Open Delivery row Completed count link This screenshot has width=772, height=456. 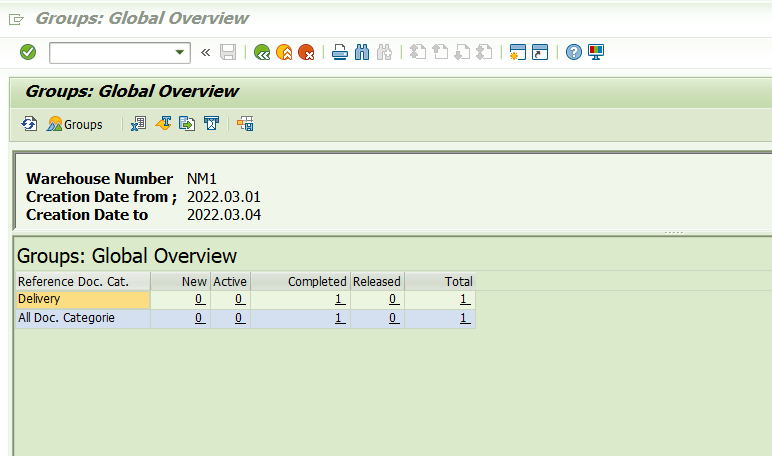point(339,299)
